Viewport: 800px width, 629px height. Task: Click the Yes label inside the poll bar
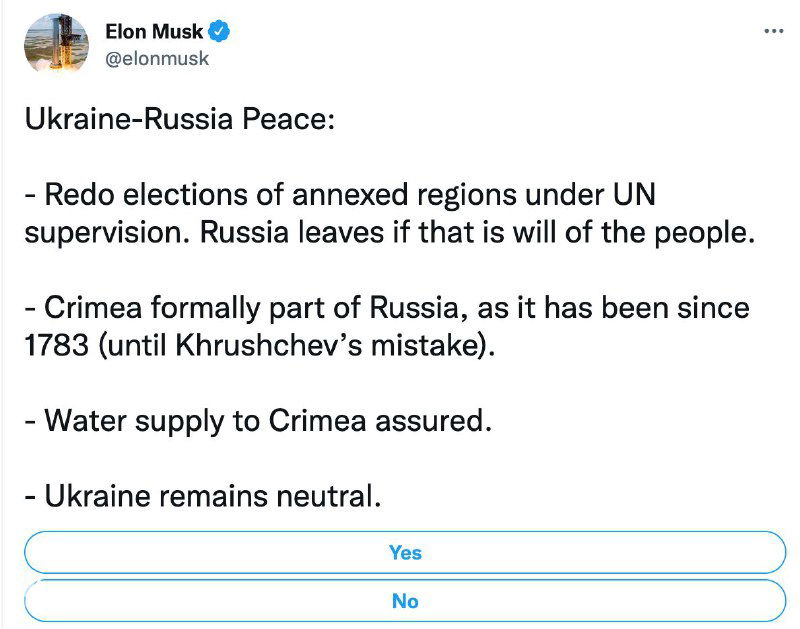405,552
